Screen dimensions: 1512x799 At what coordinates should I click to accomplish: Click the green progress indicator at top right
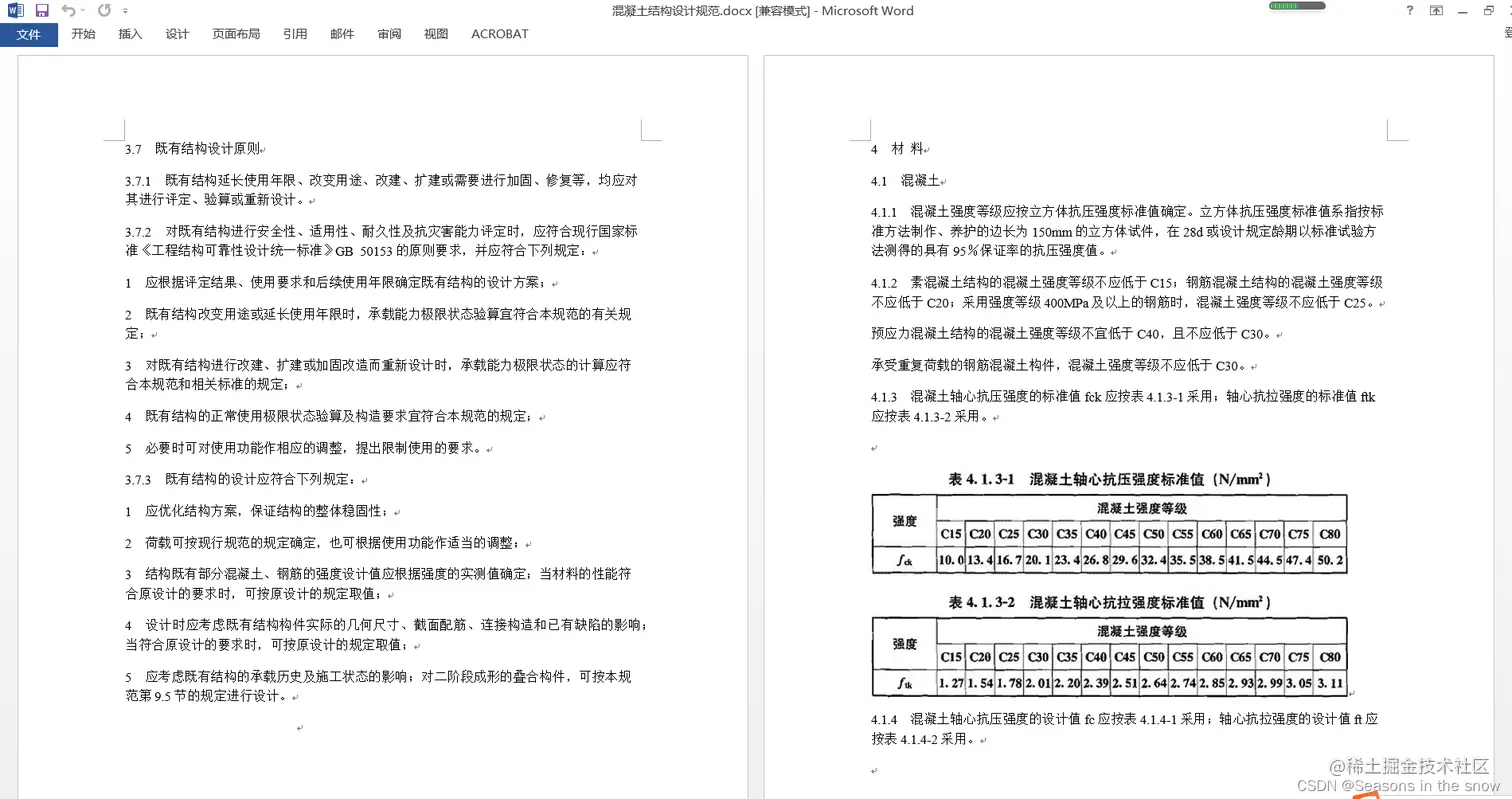tap(1296, 5)
